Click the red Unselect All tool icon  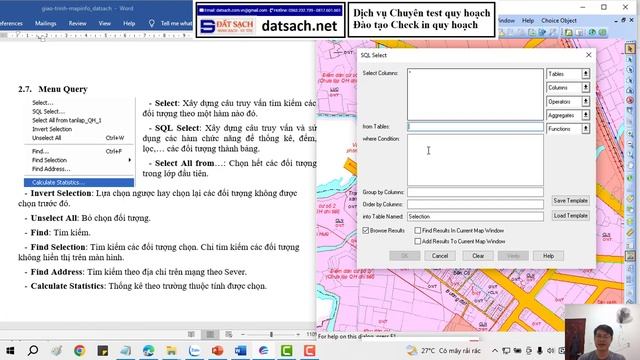click(x=630, y=100)
